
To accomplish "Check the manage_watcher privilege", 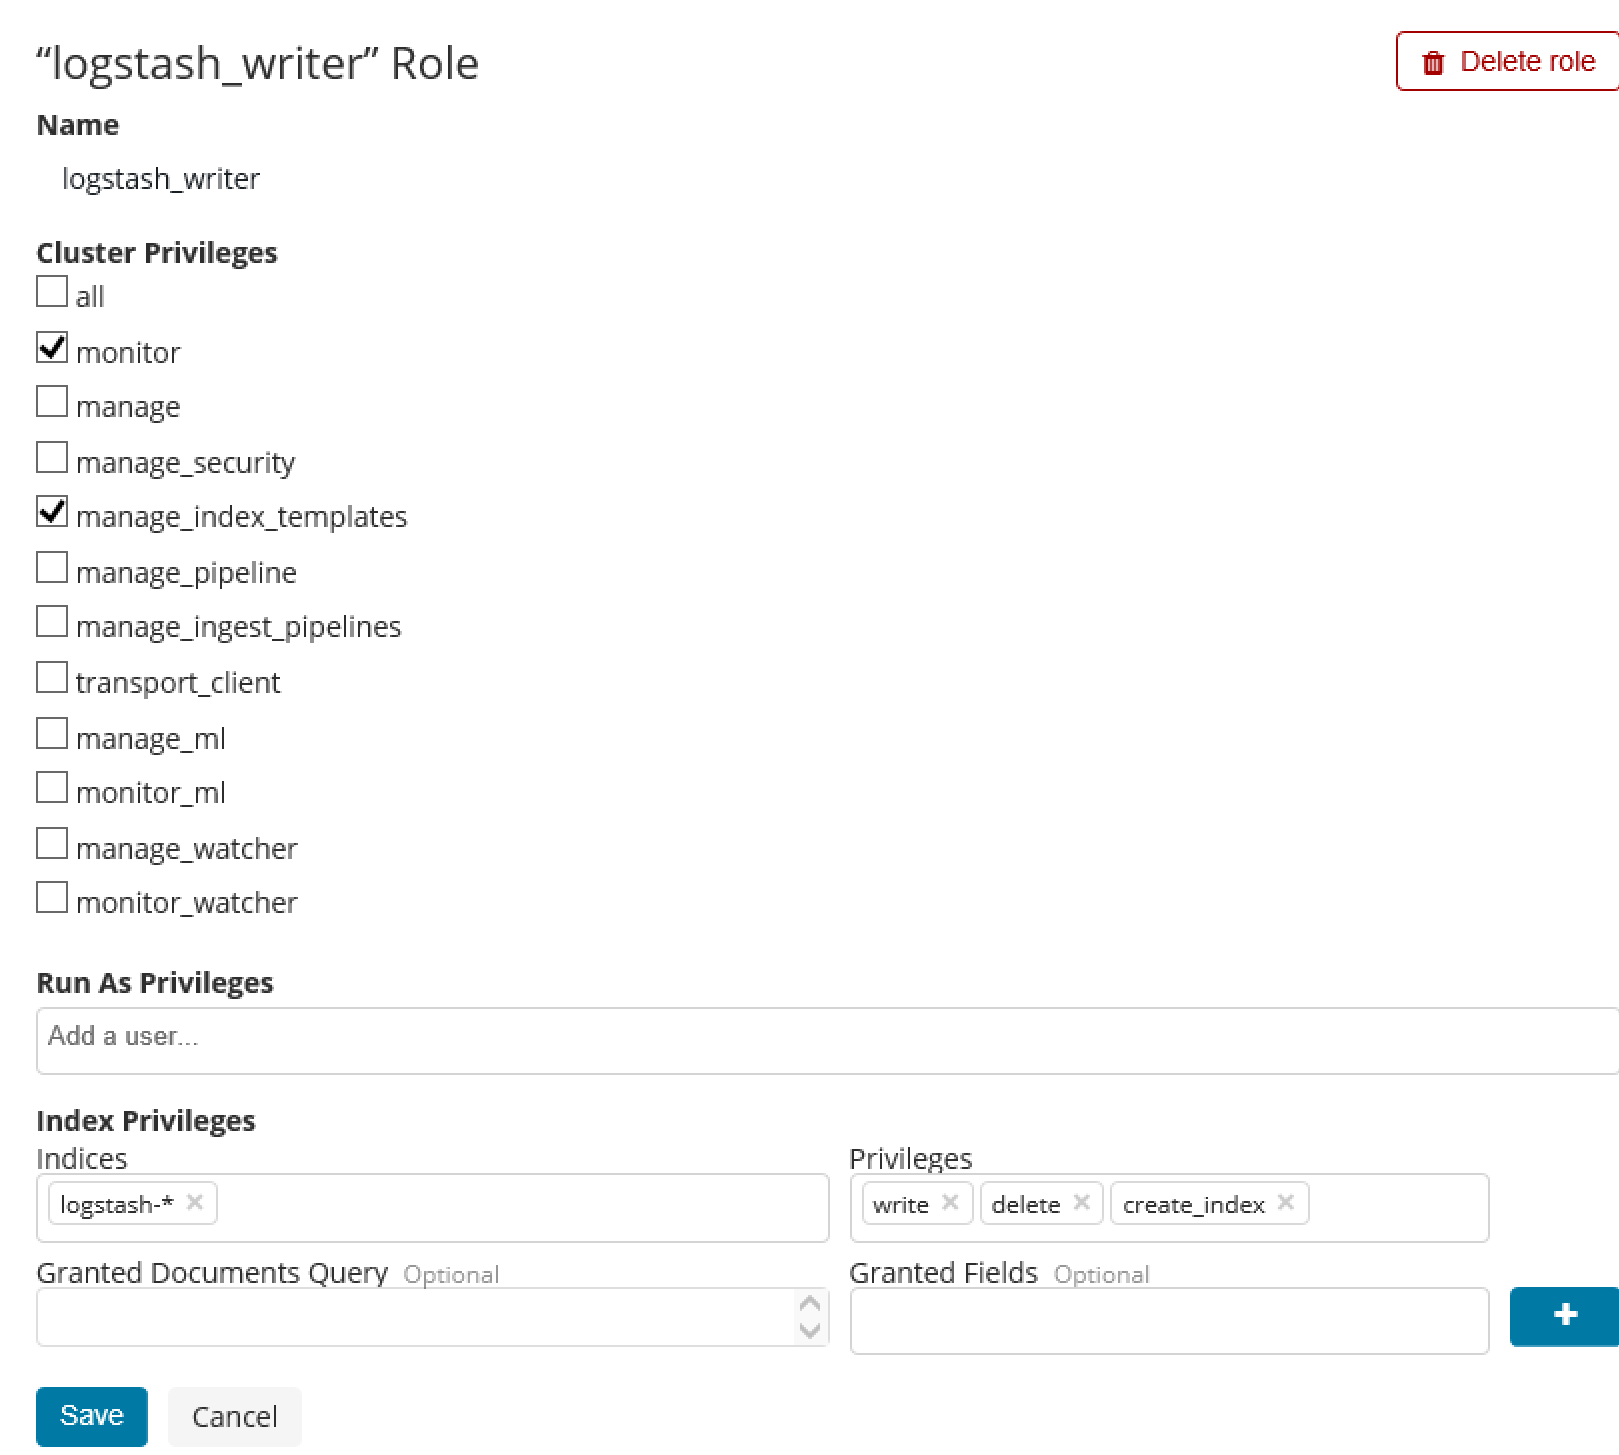I will pyautogui.click(x=52, y=844).
